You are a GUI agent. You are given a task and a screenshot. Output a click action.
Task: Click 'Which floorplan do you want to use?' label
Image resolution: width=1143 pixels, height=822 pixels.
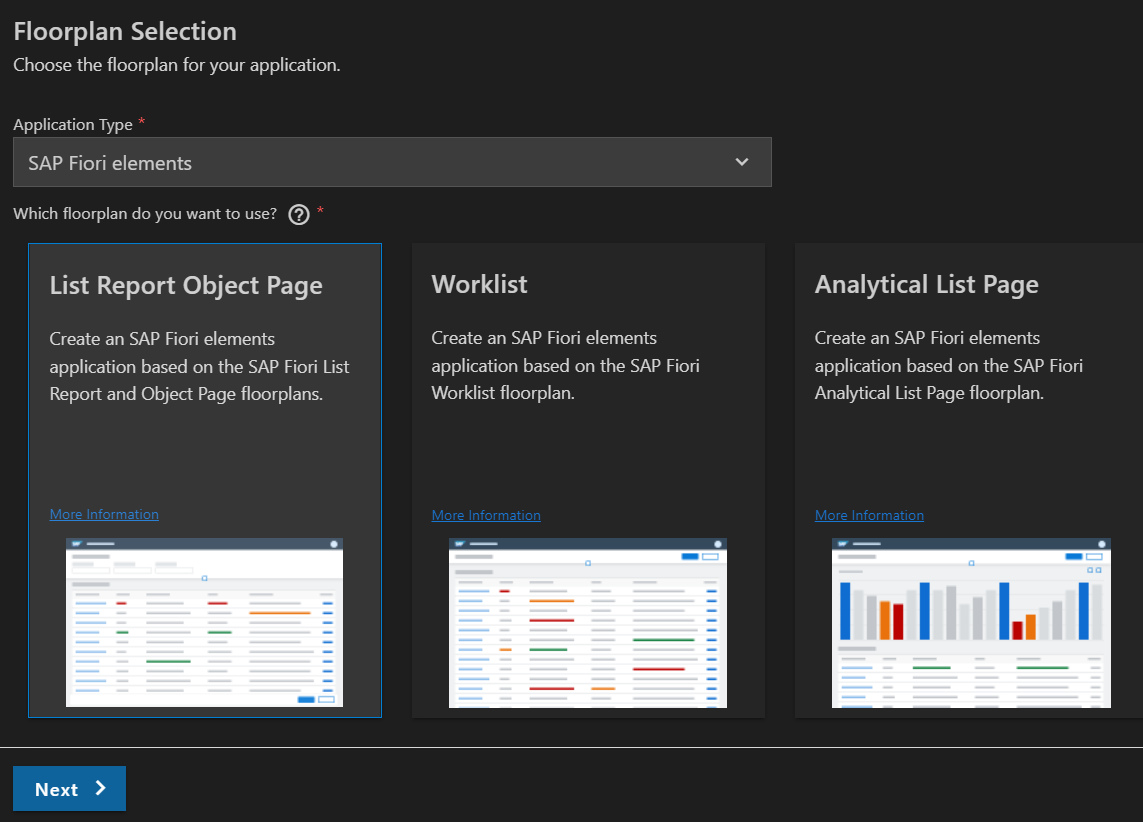pyautogui.click(x=145, y=214)
